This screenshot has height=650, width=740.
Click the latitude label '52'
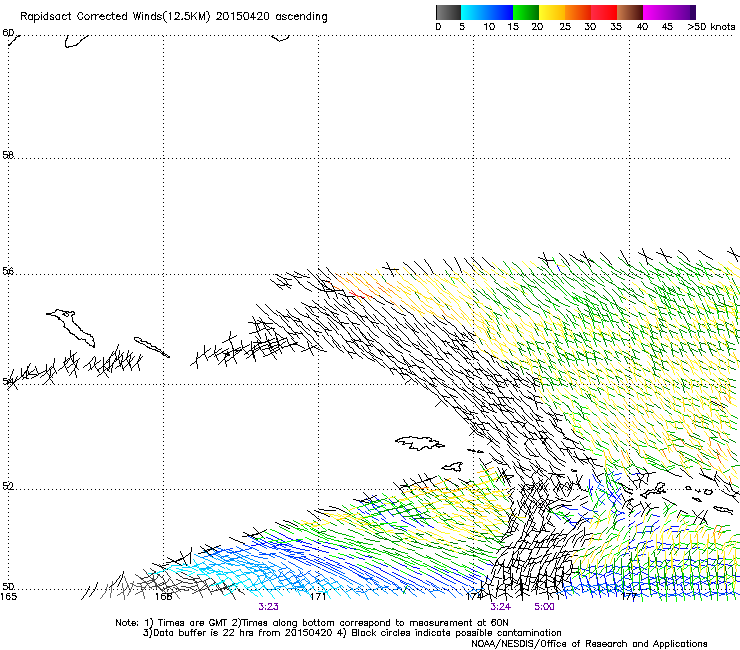[8, 486]
